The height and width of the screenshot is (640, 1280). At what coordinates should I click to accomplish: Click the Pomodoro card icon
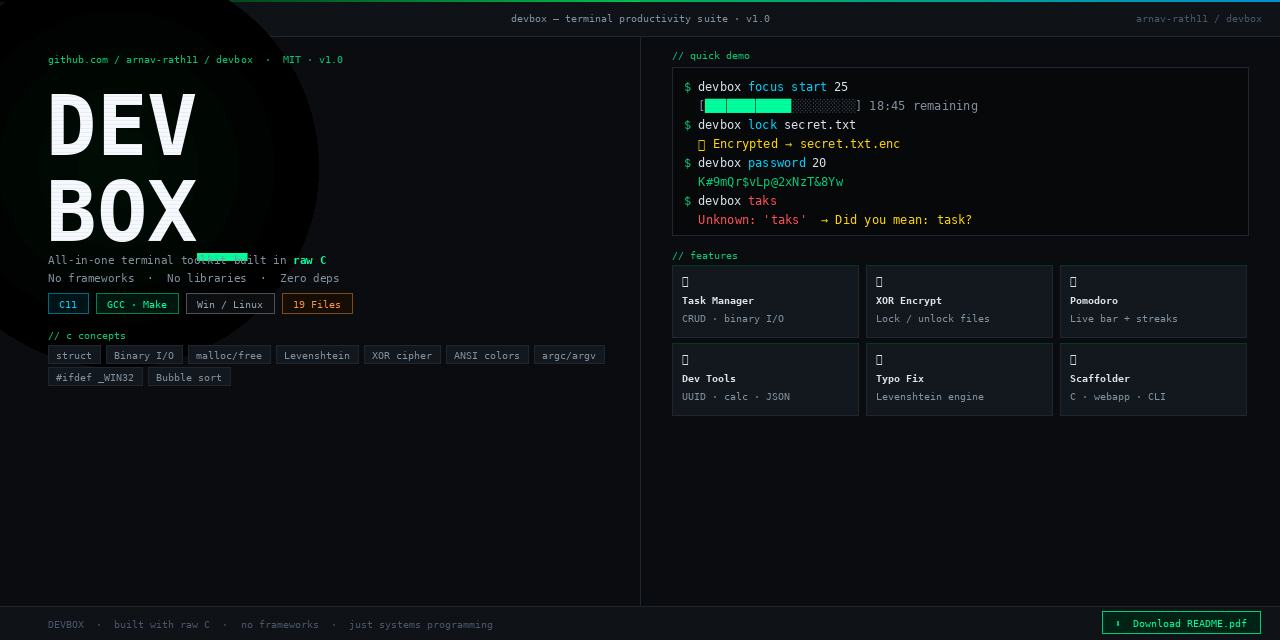pos(1073,282)
